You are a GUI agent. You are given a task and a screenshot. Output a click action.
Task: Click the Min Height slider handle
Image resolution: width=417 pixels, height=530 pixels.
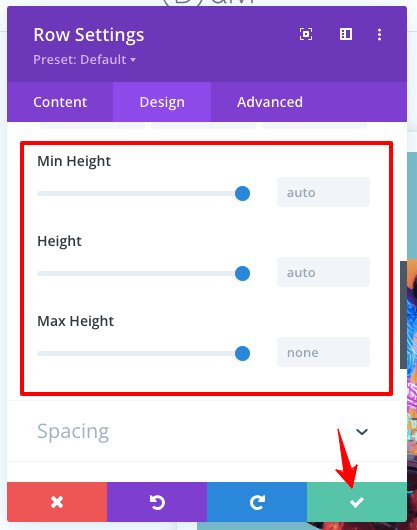click(x=242, y=193)
